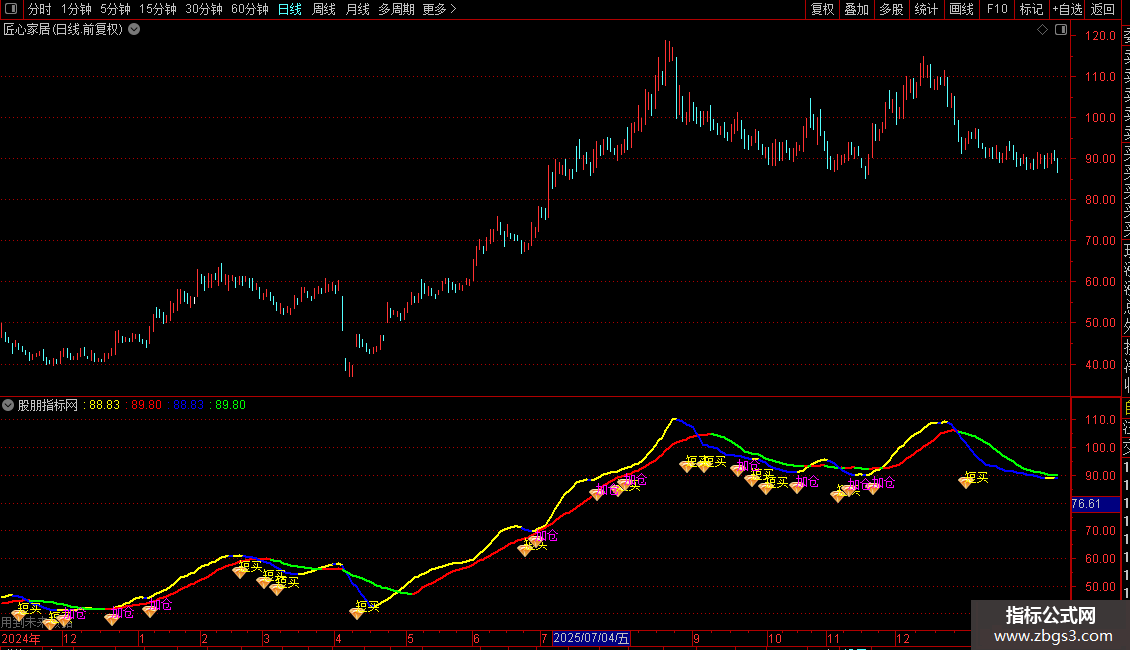Screen dimensions: 1130x650
Task: Click the diamond 短买 signal icon in April
Action: 357,610
